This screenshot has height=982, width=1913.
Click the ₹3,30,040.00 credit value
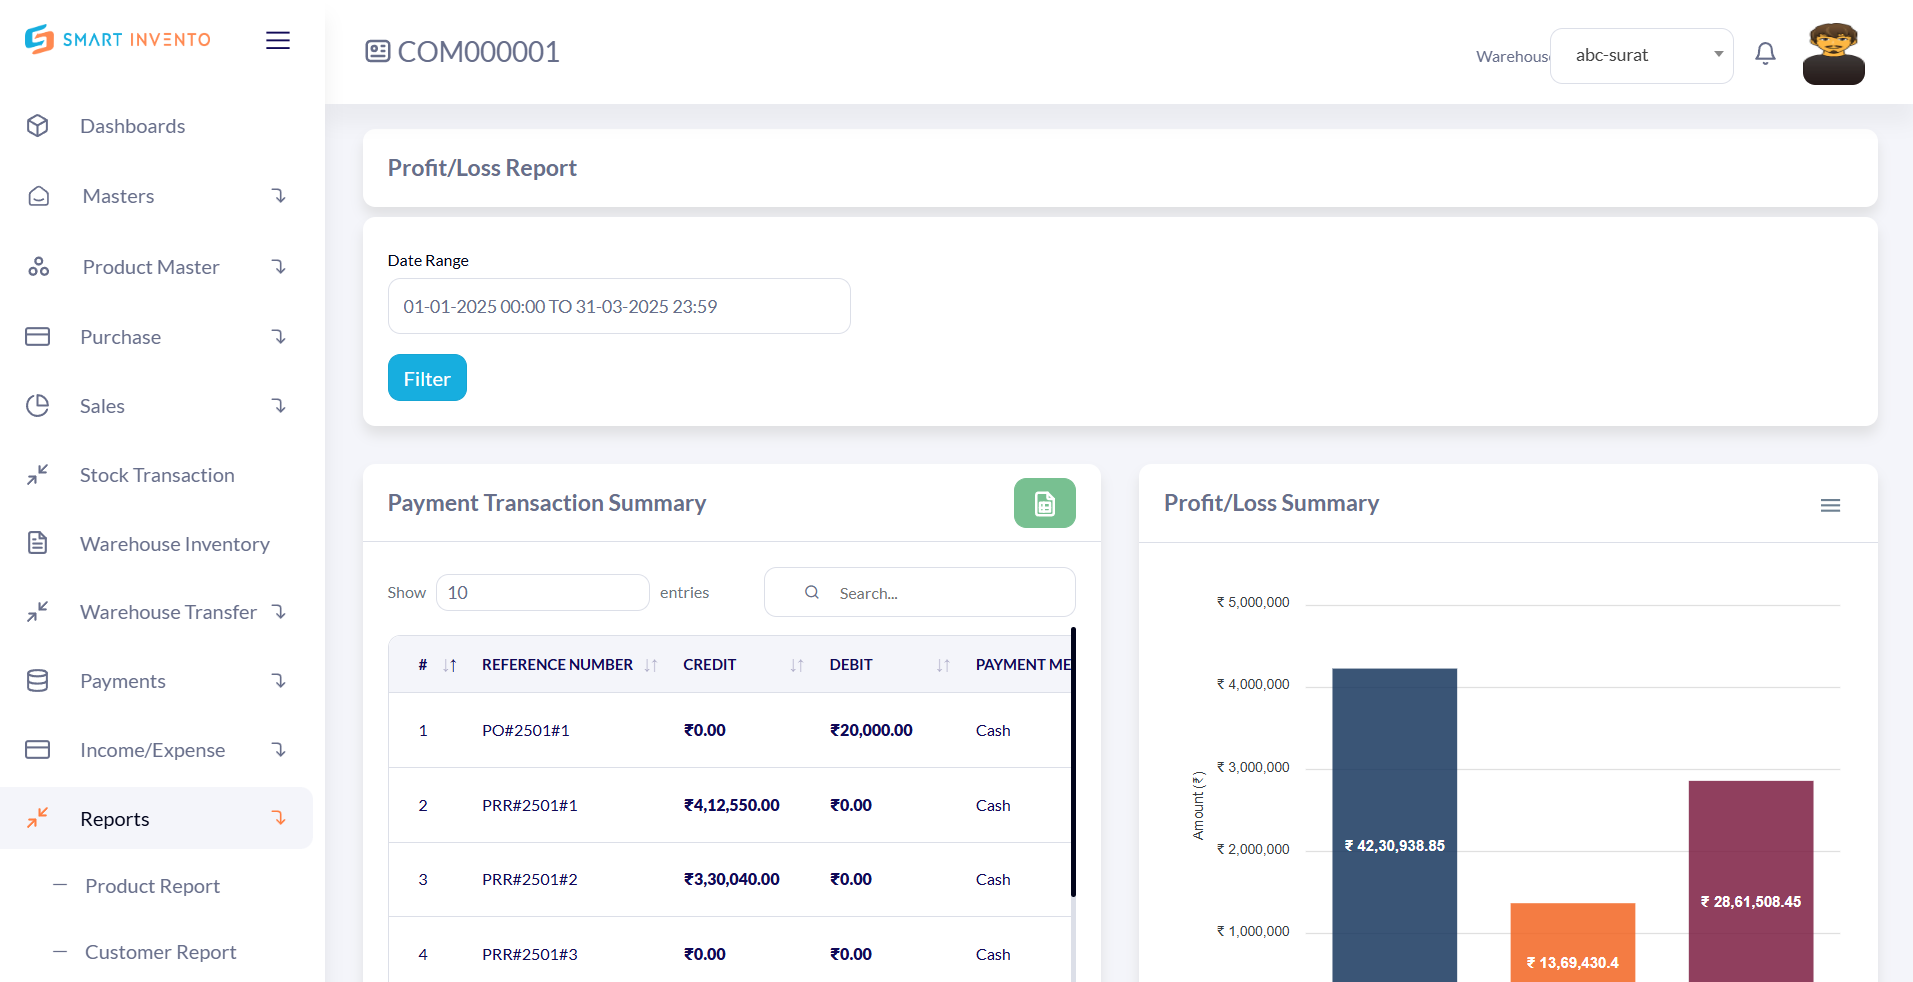tap(732, 880)
